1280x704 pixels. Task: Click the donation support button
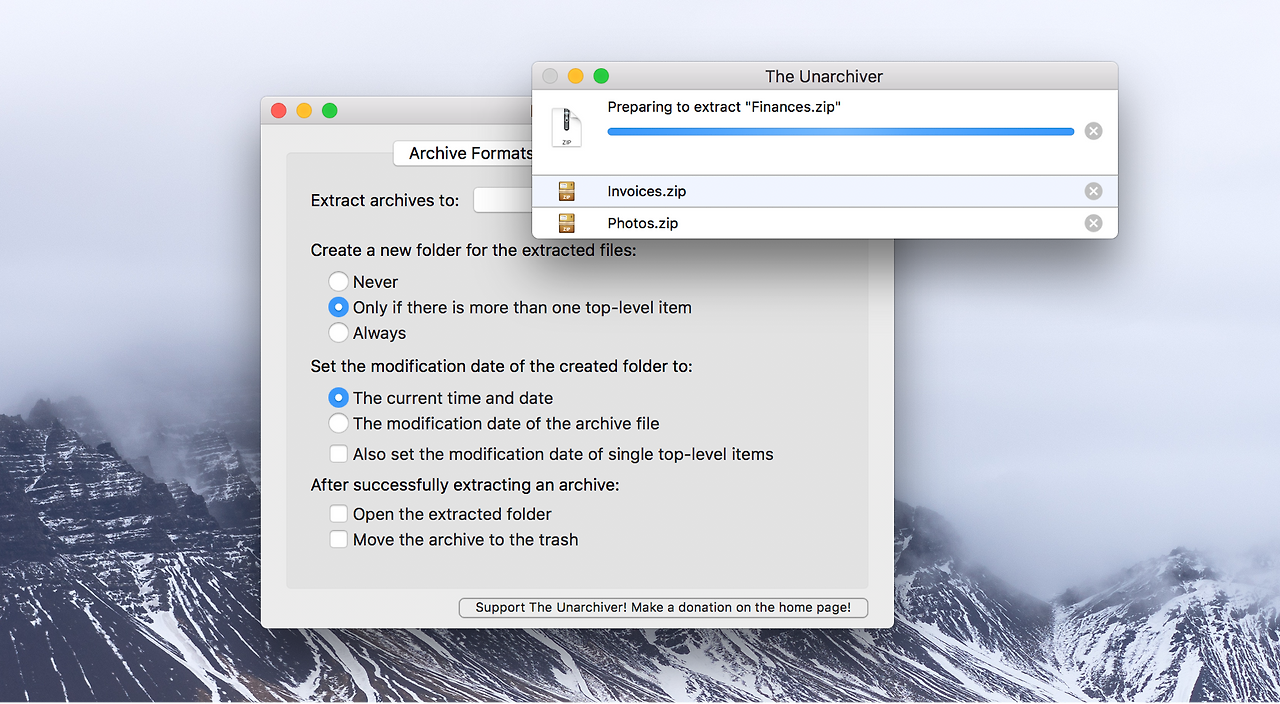pyautogui.click(x=663, y=607)
